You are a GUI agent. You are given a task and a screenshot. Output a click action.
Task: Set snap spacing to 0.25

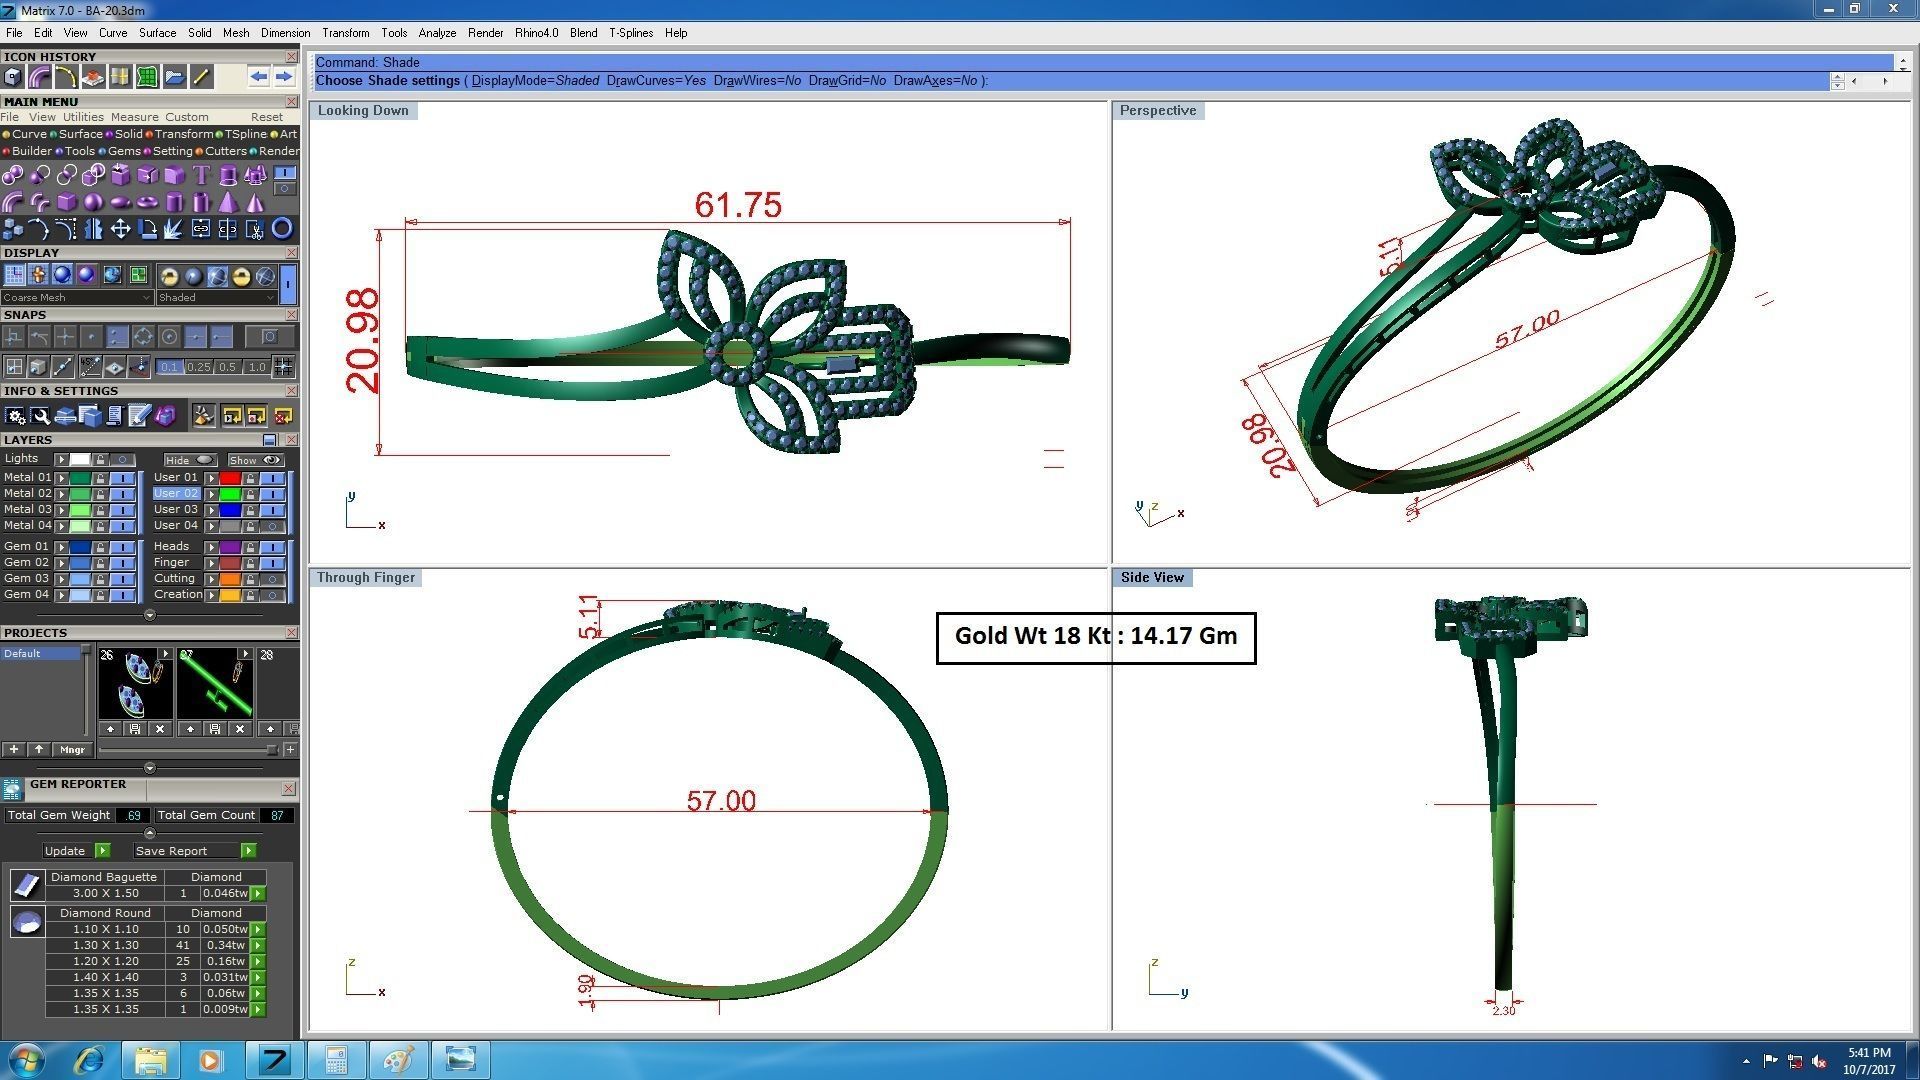click(198, 367)
